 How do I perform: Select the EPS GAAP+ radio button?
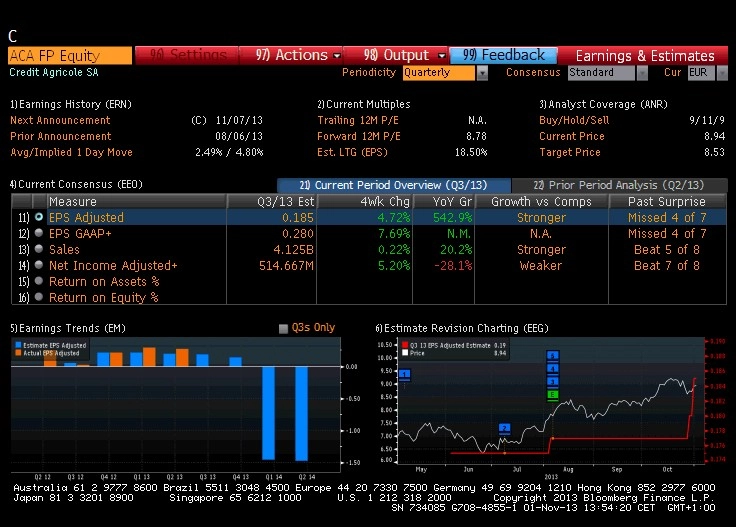tap(39, 233)
